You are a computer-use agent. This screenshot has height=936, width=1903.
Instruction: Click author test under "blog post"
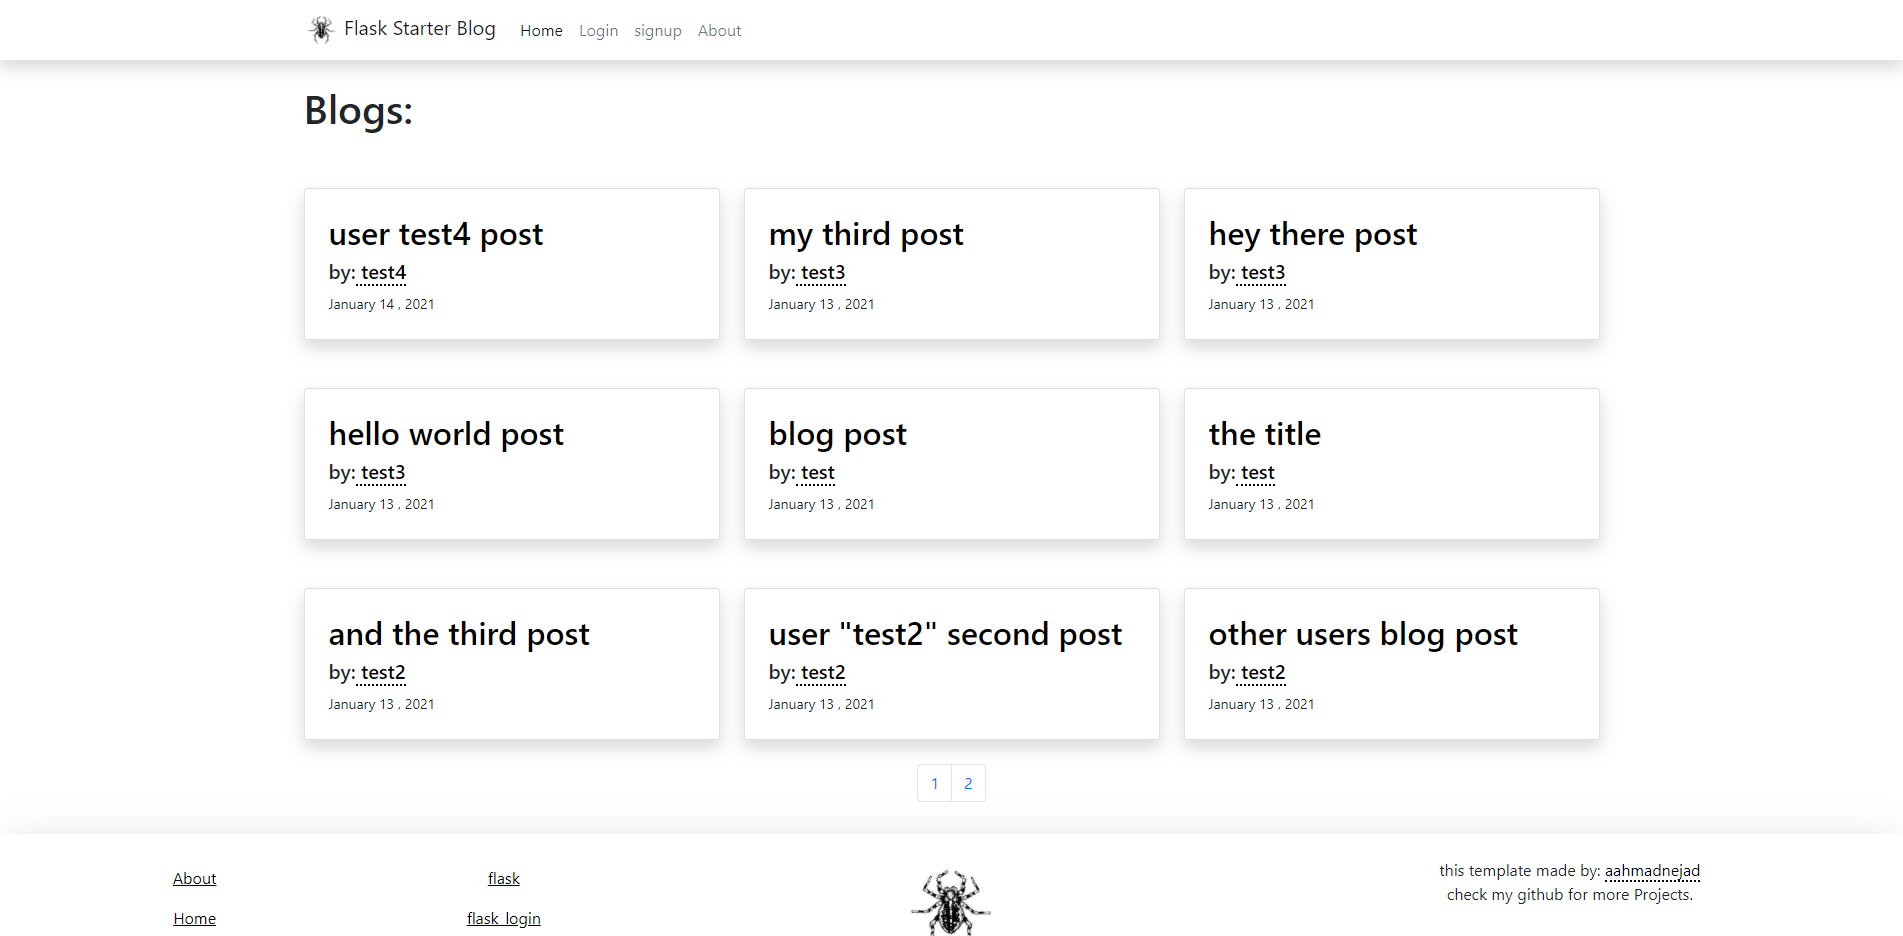(817, 473)
